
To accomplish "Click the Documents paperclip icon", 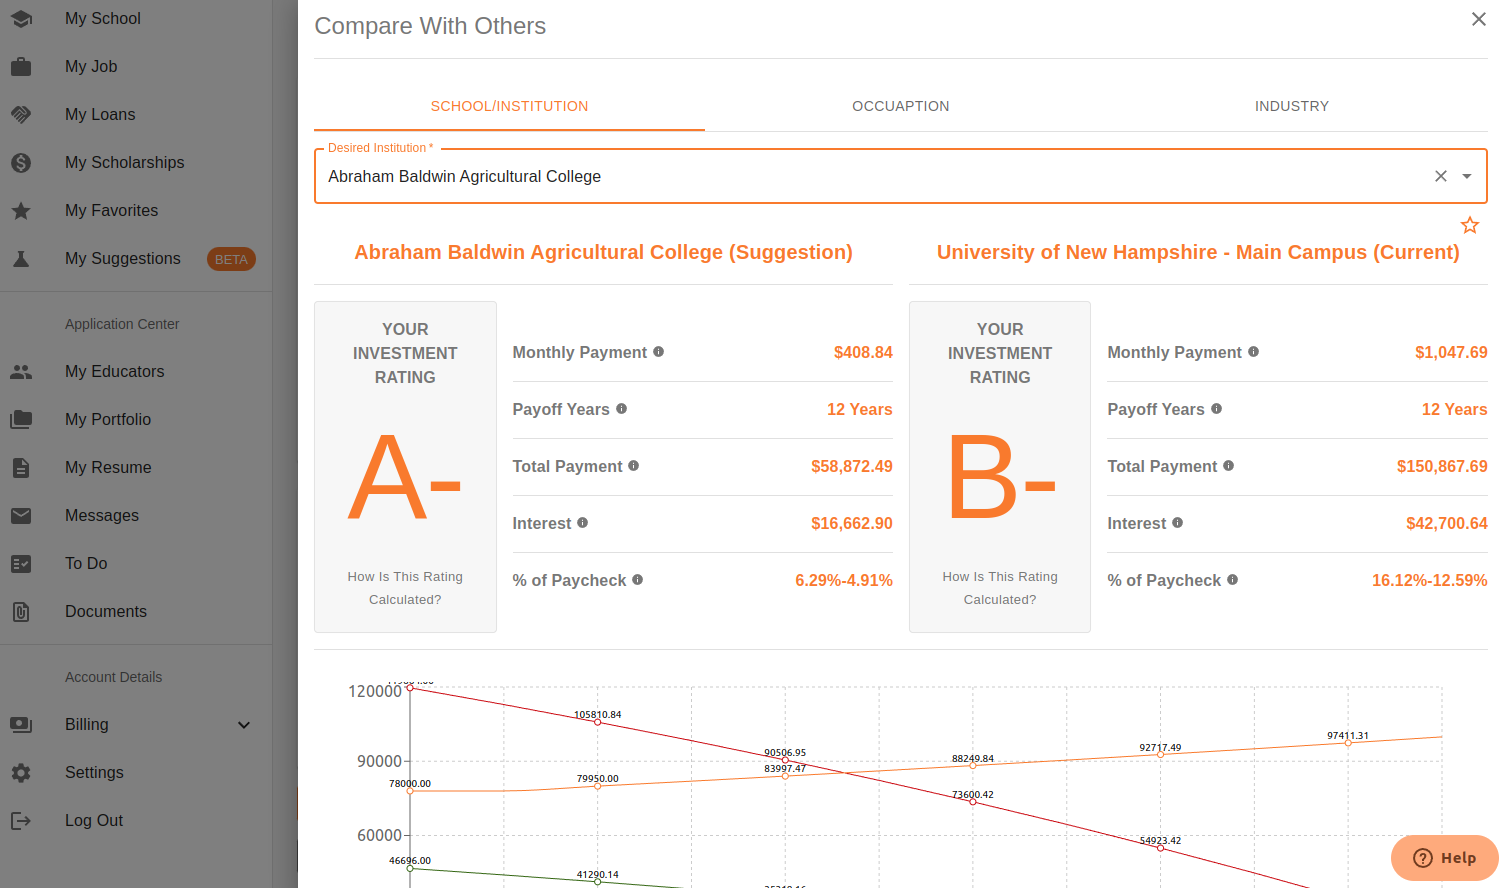I will 21,612.
